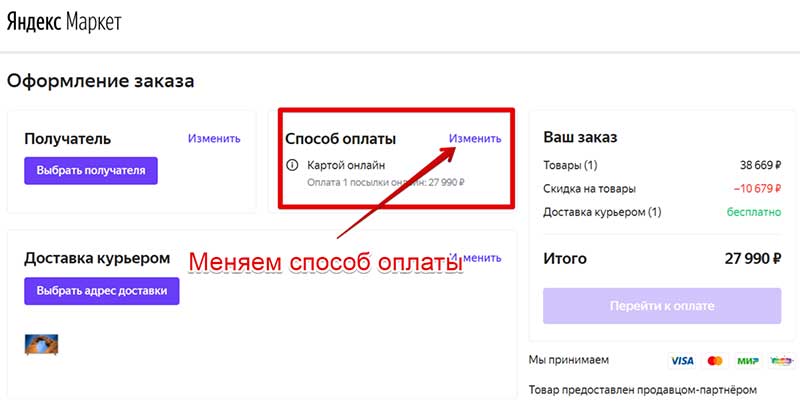Click the Выбрать адрес доставки button
Image resolution: width=800 pixels, height=404 pixels.
102,291
